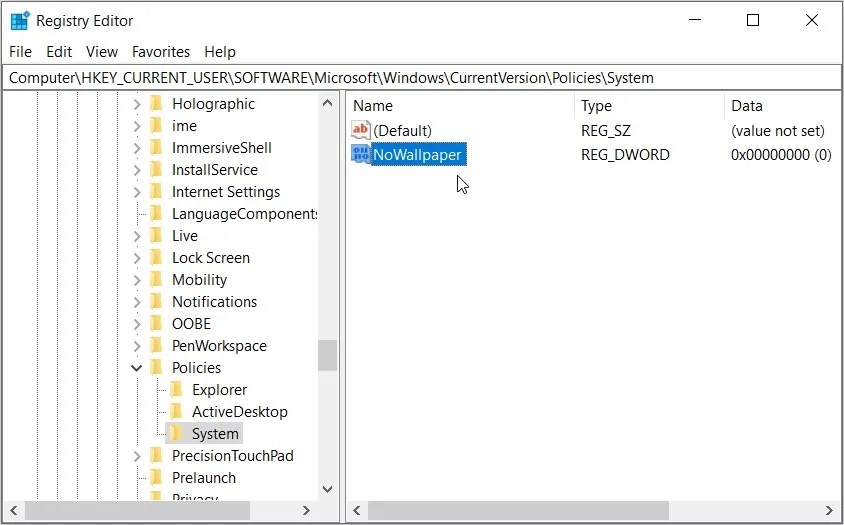Click the LanguageComponents folder icon
Viewport: 844px width, 525px height.
tap(156, 214)
